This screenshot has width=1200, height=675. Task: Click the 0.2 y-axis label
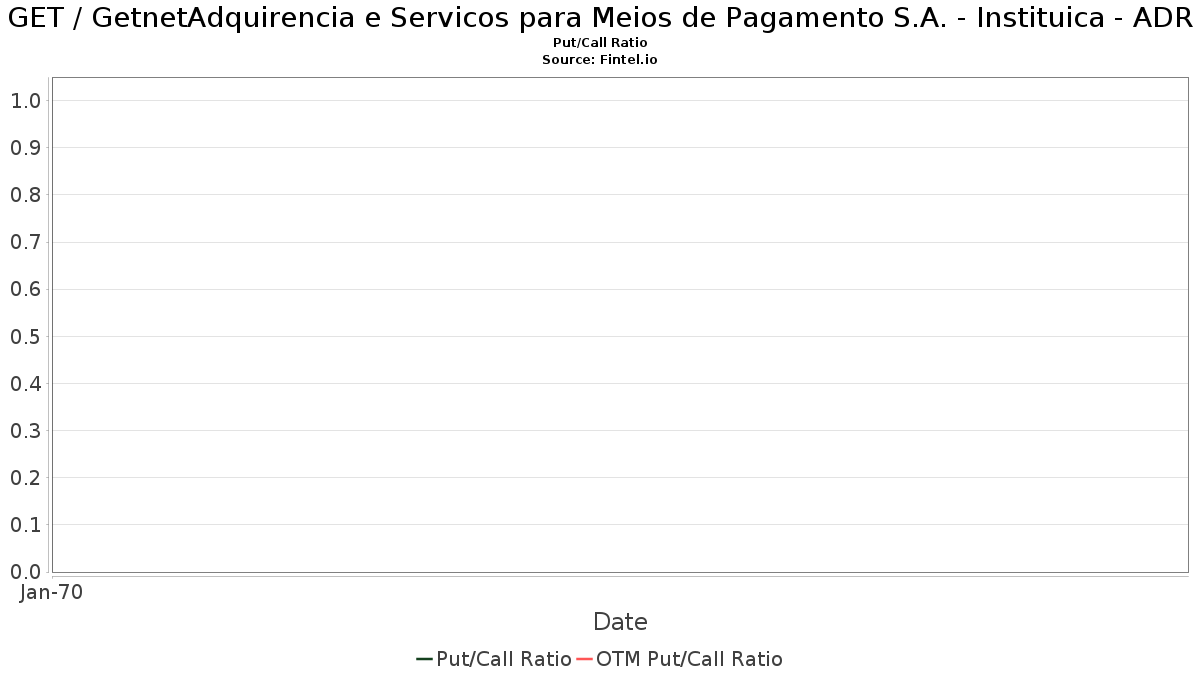25,478
